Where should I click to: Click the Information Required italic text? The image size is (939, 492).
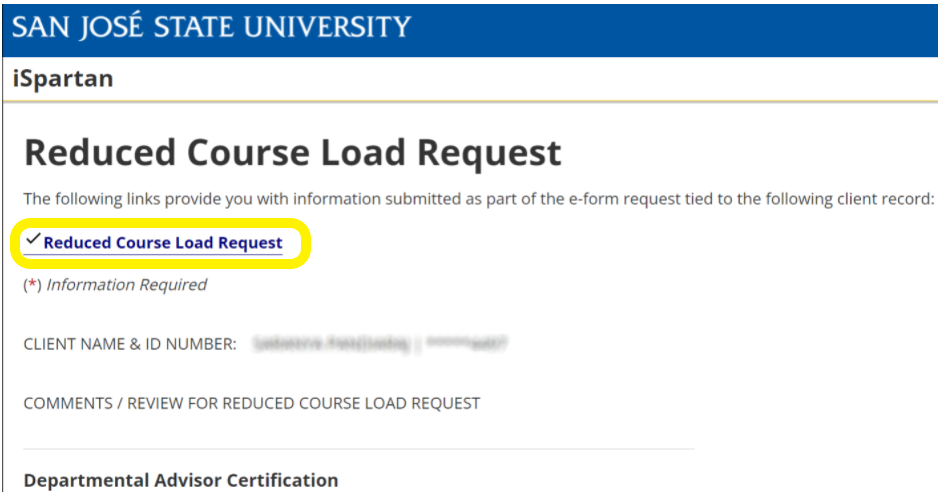126,285
